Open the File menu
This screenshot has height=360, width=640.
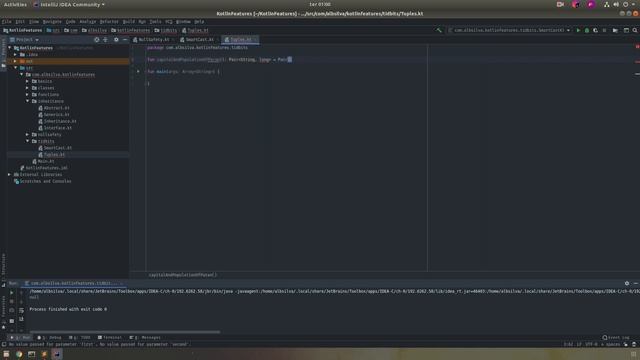coord(7,22)
